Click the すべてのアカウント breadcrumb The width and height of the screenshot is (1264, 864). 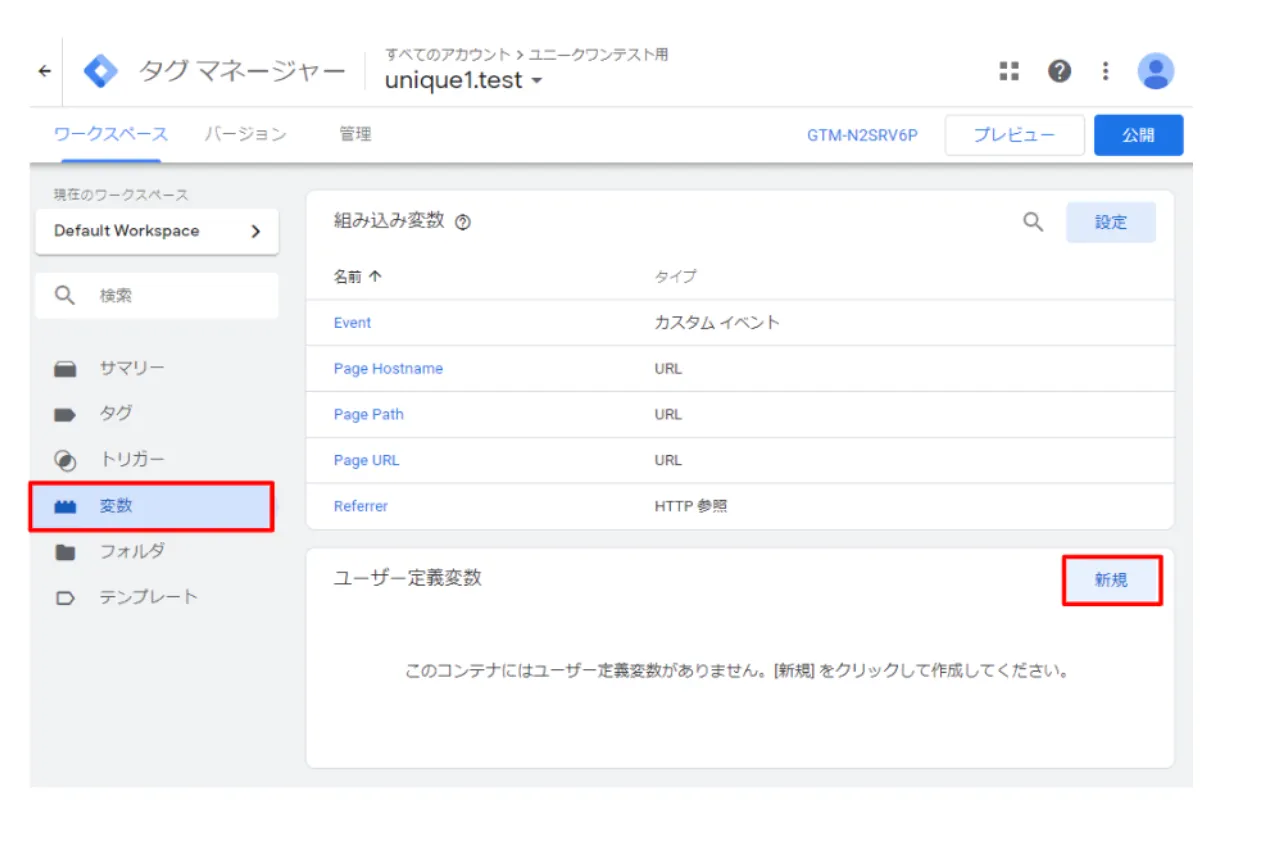point(447,55)
